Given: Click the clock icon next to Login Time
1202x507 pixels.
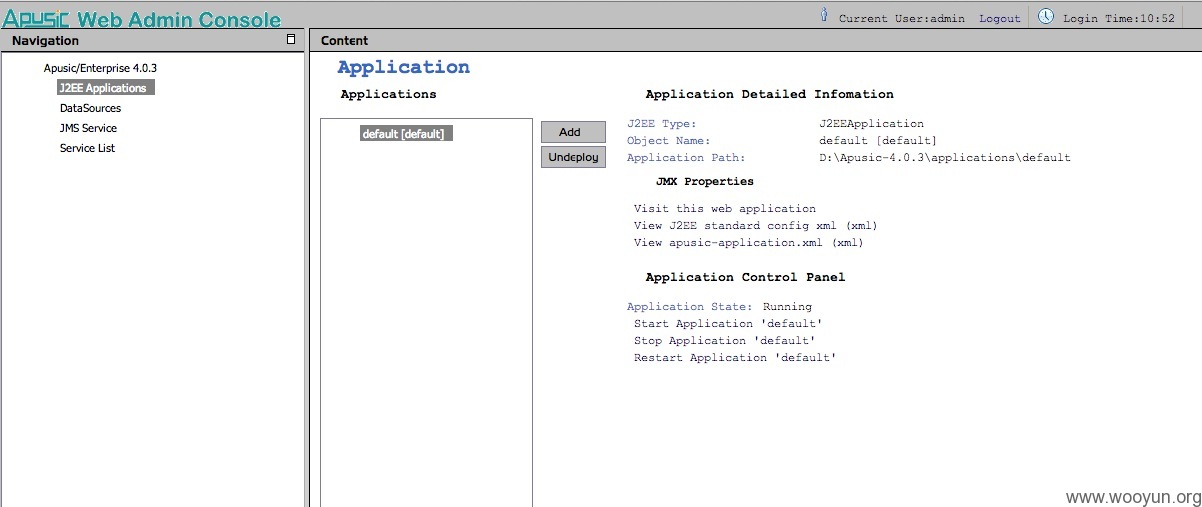Looking at the screenshot, I should [1046, 16].
